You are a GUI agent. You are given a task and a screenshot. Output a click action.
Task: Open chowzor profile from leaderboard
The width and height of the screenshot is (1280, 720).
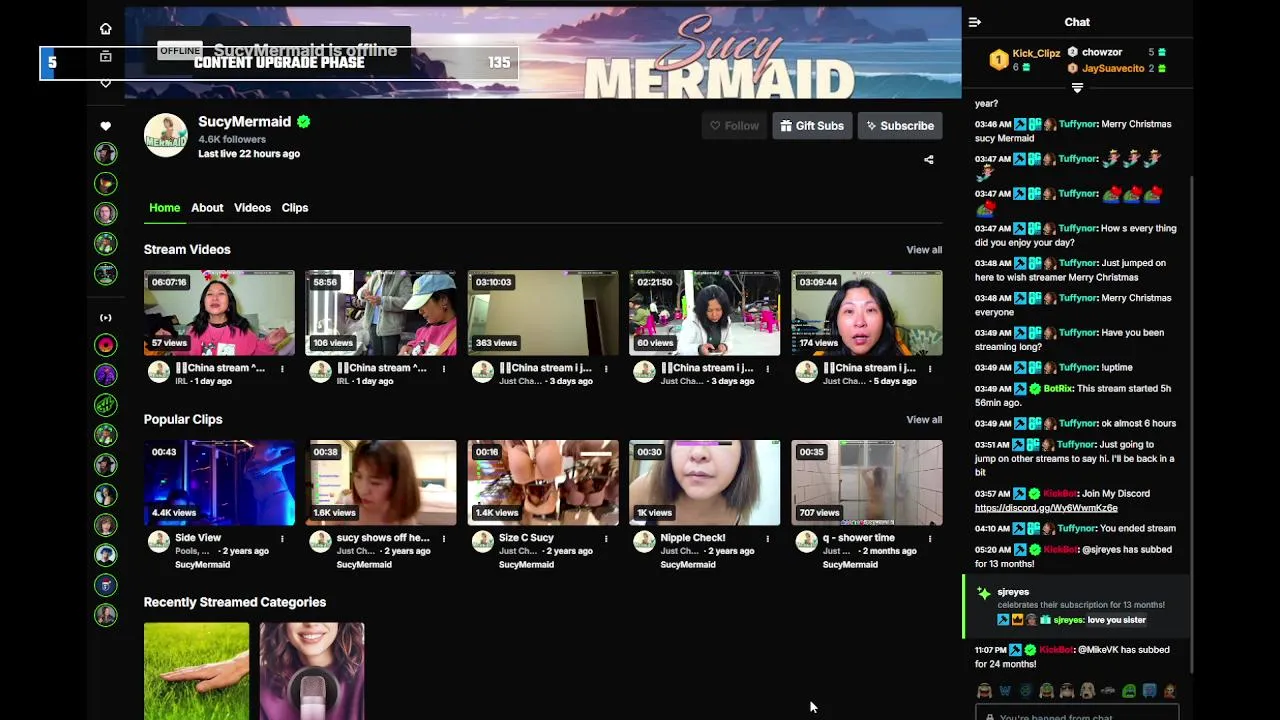pyautogui.click(x=1102, y=52)
